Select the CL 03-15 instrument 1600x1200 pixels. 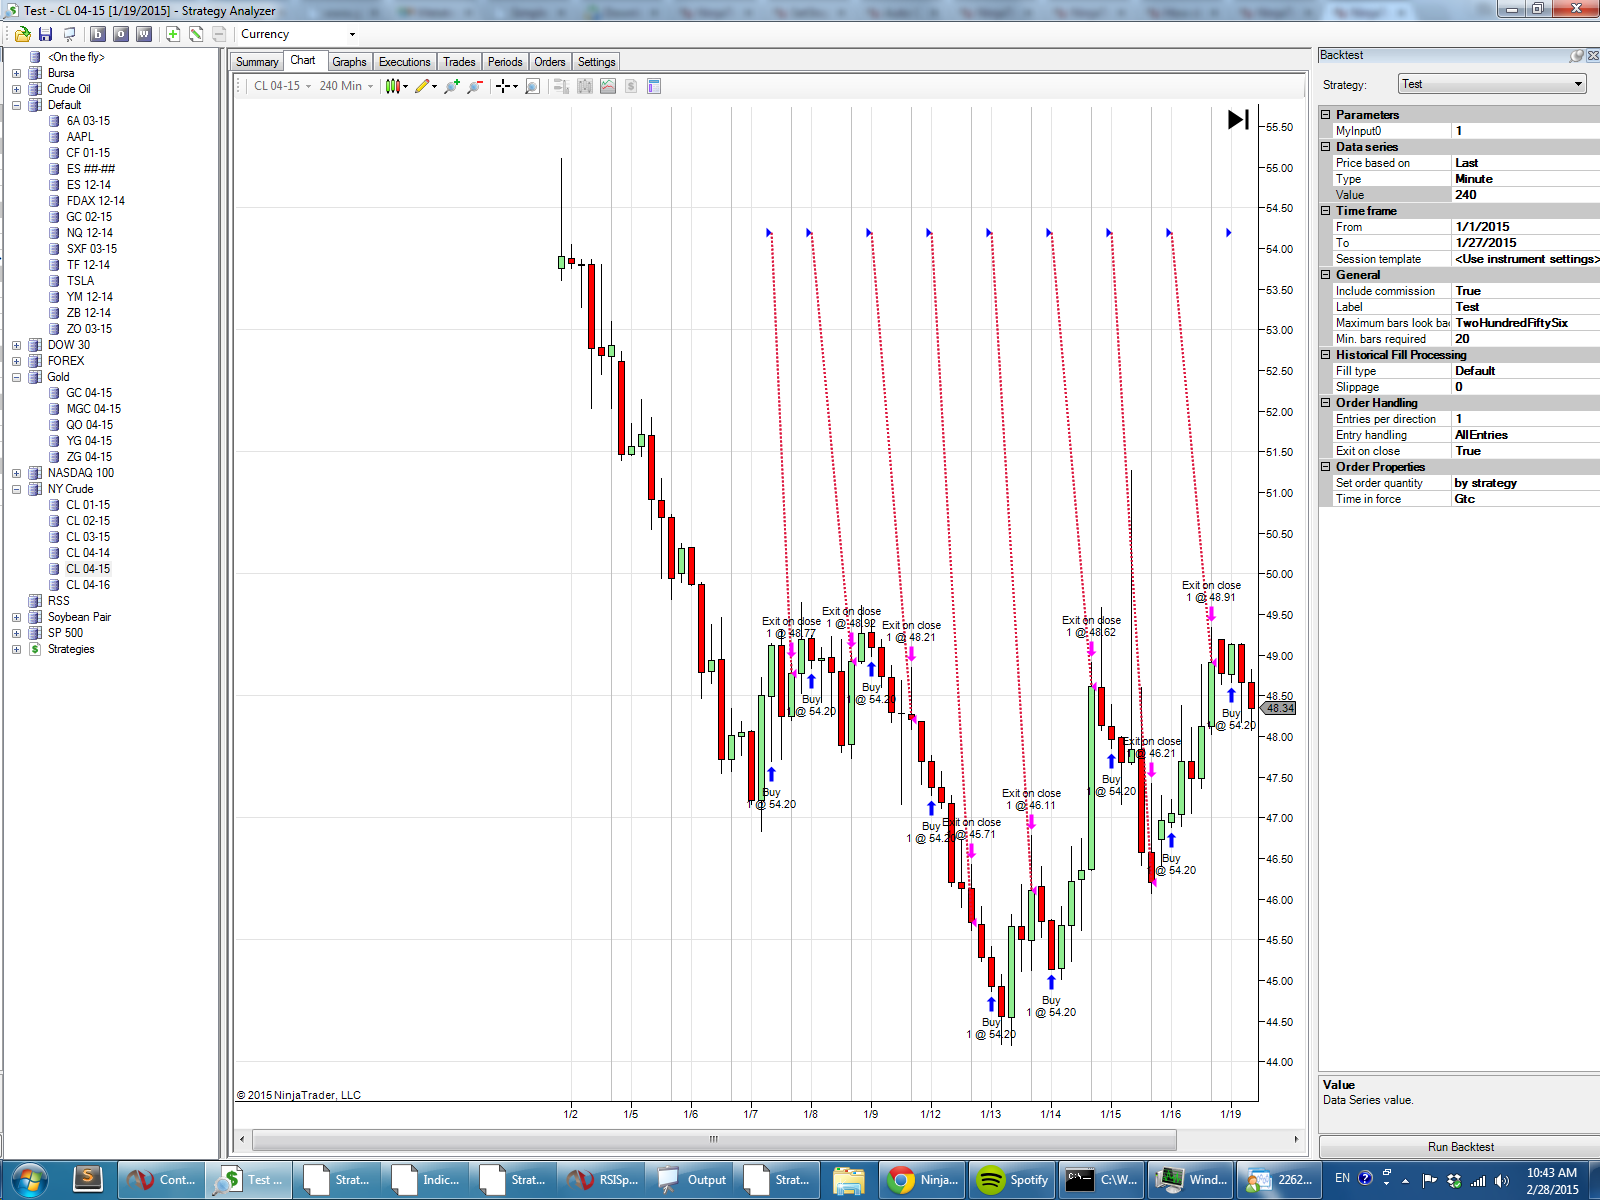88,537
